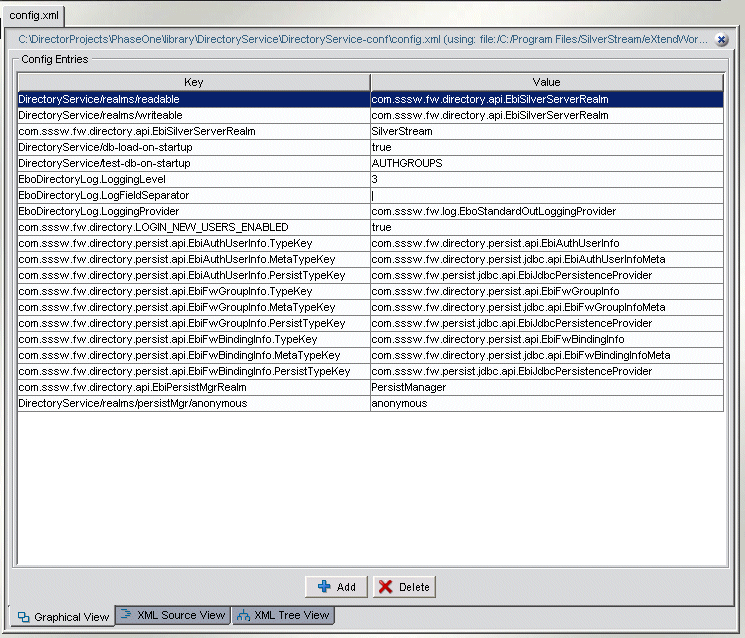Image resolution: width=745 pixels, height=638 pixels.
Task: Click the Add button
Action: (x=336, y=587)
